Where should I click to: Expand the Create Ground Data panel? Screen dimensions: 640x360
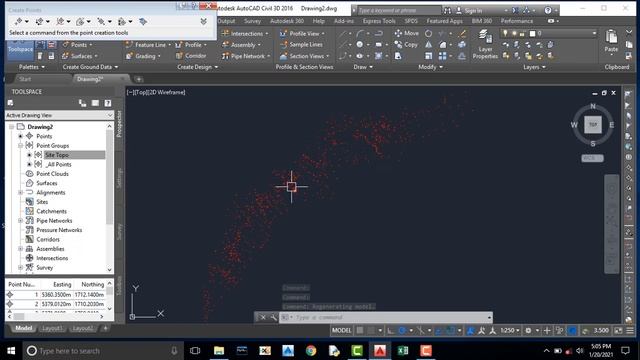pyautogui.click(x=90, y=67)
